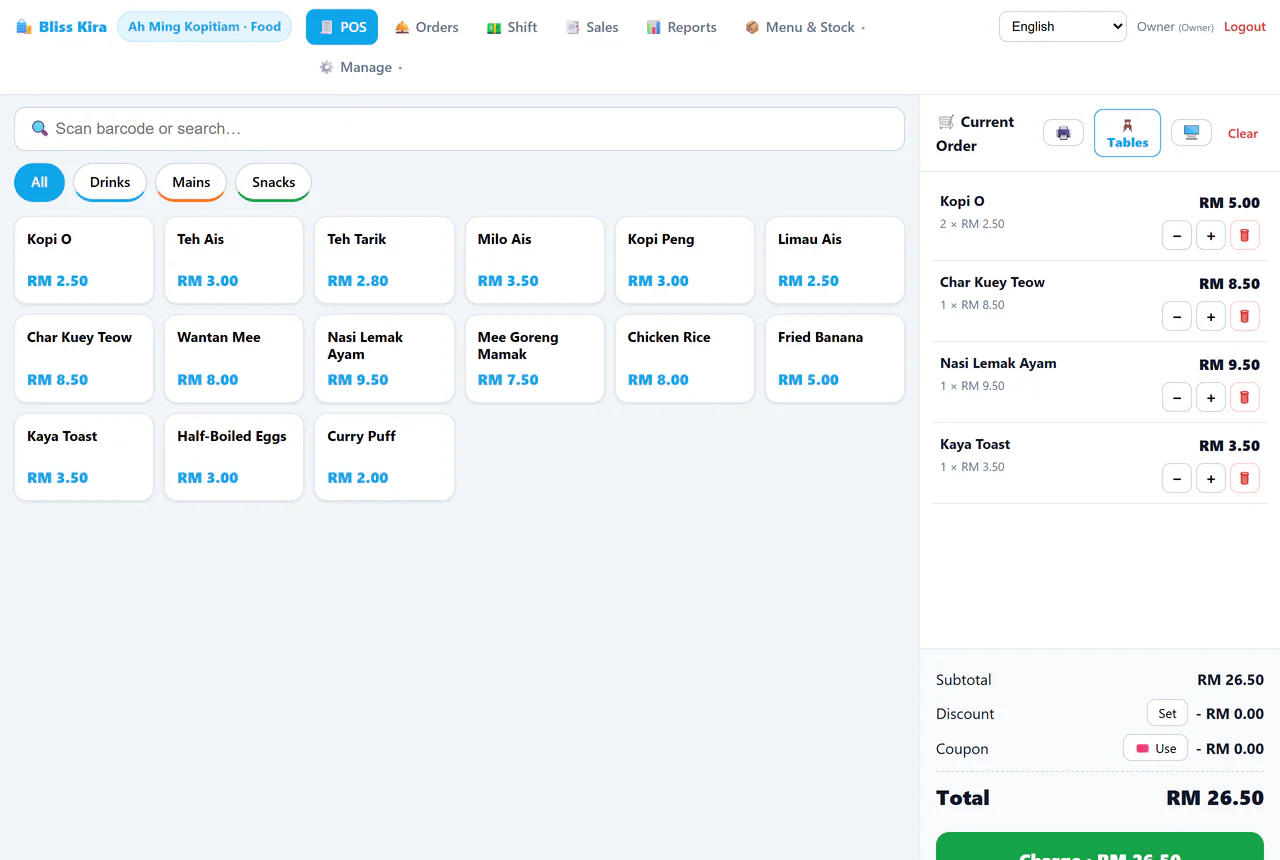Open the Orders page
Viewport: 1280px width, 860px height.
point(426,27)
